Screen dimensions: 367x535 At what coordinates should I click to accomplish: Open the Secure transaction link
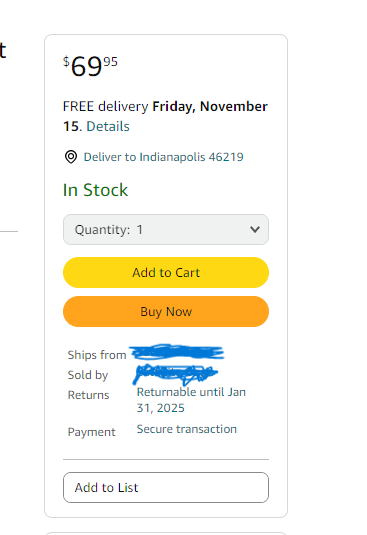pyautogui.click(x=187, y=429)
